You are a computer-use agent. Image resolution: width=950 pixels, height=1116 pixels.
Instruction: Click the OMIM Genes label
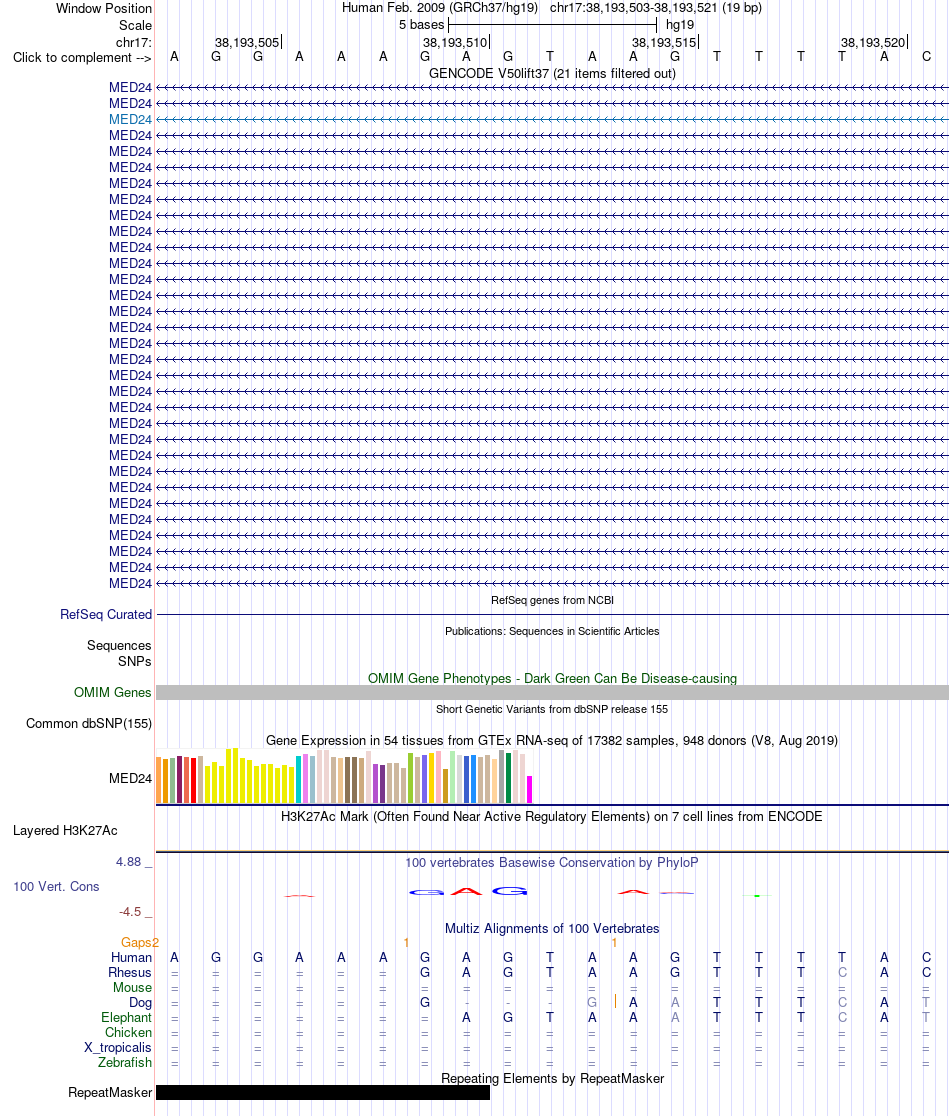coord(112,693)
